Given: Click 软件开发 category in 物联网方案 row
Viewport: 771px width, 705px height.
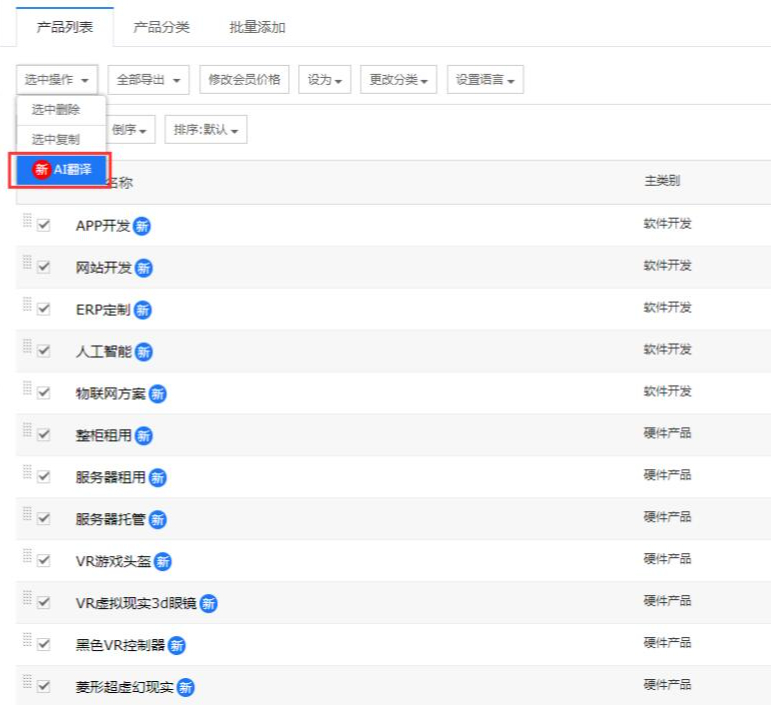Looking at the screenshot, I should [x=668, y=391].
